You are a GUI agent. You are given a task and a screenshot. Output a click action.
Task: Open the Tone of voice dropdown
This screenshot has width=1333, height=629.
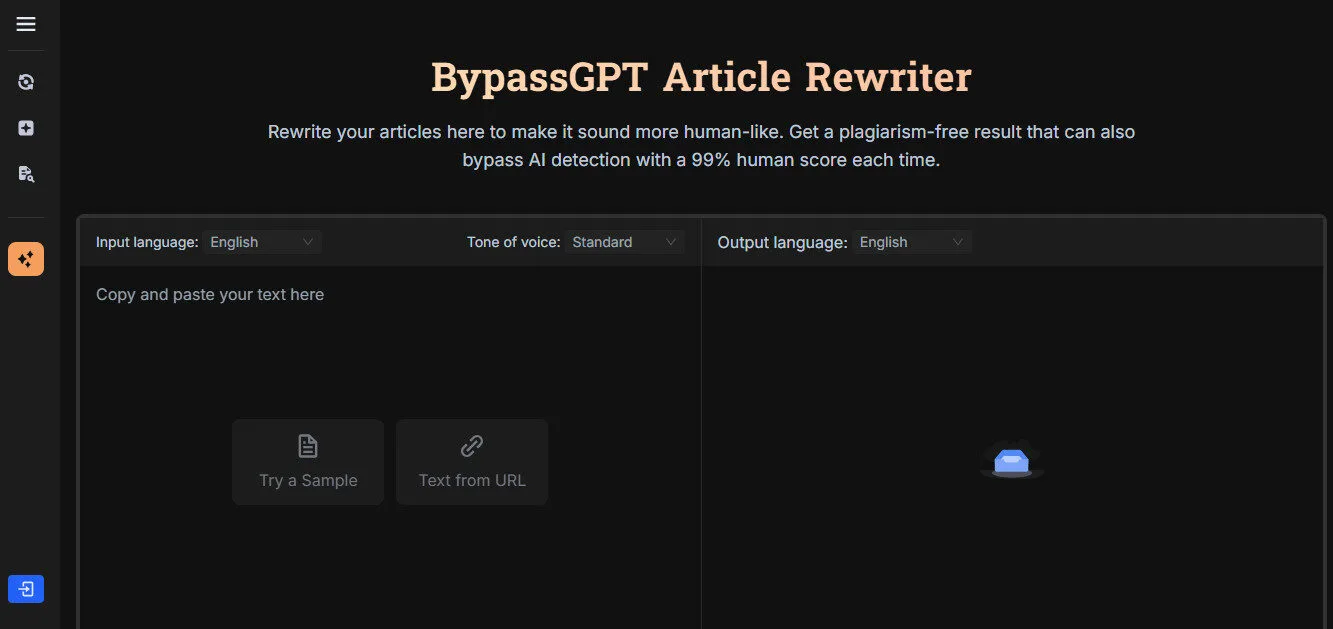[x=622, y=241]
